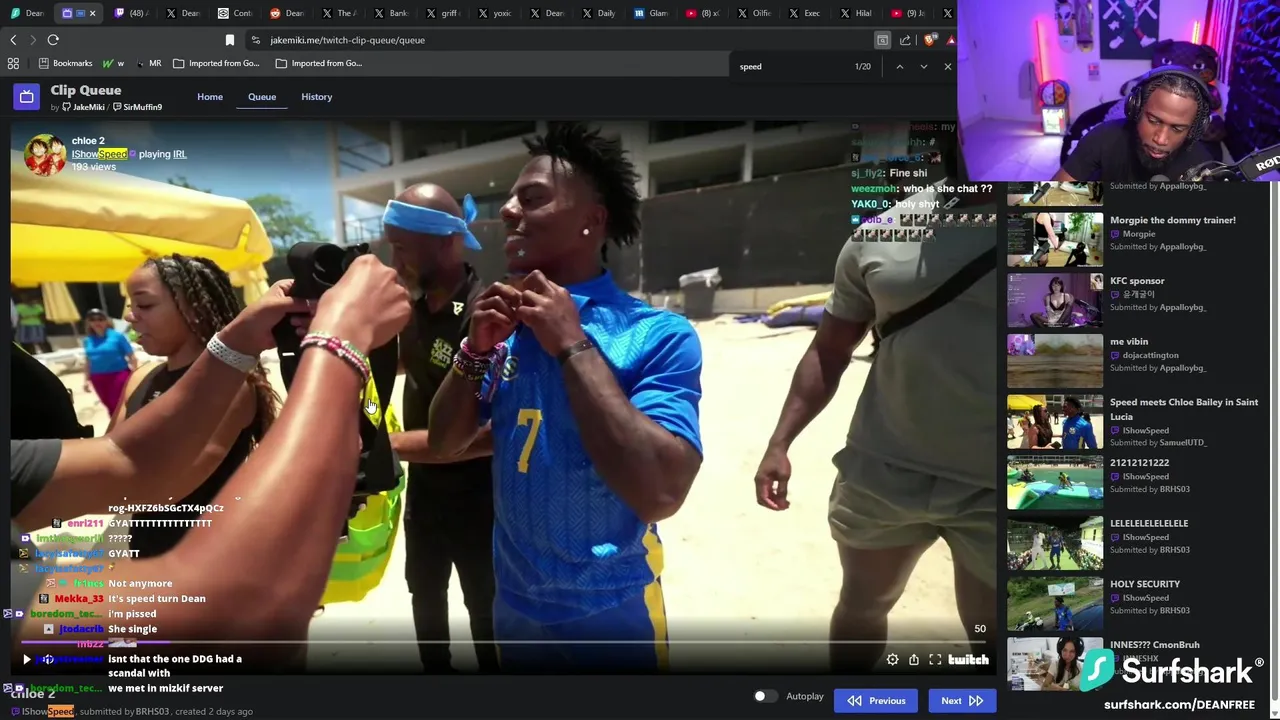Open the Bookmarks folder
Image resolution: width=1280 pixels, height=720 pixels.
coord(65,63)
